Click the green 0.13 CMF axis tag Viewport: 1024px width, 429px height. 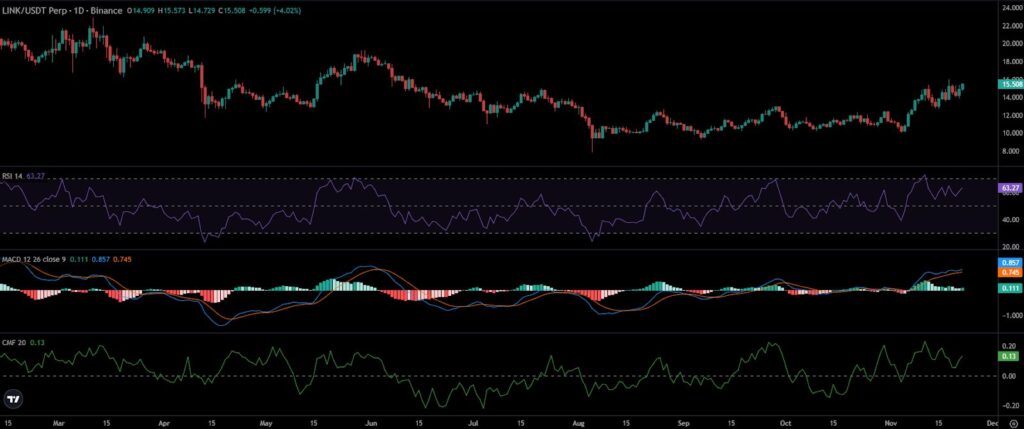(x=1010, y=357)
